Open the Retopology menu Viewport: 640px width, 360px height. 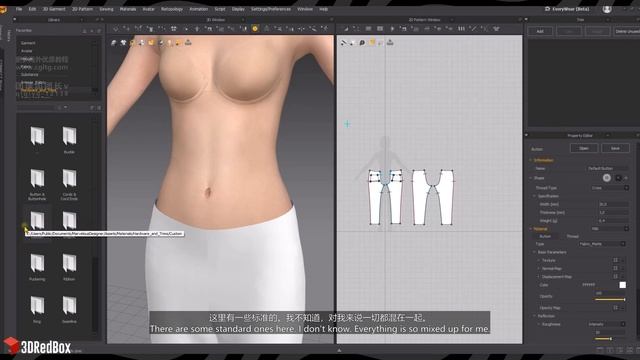click(172, 9)
